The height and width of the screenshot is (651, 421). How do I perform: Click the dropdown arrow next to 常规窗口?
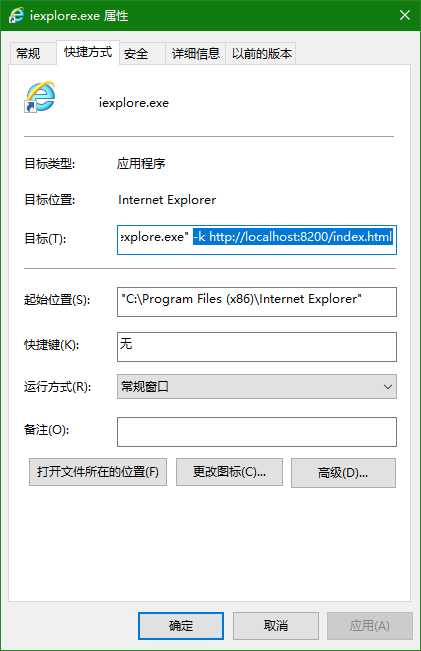pyautogui.click(x=388, y=387)
